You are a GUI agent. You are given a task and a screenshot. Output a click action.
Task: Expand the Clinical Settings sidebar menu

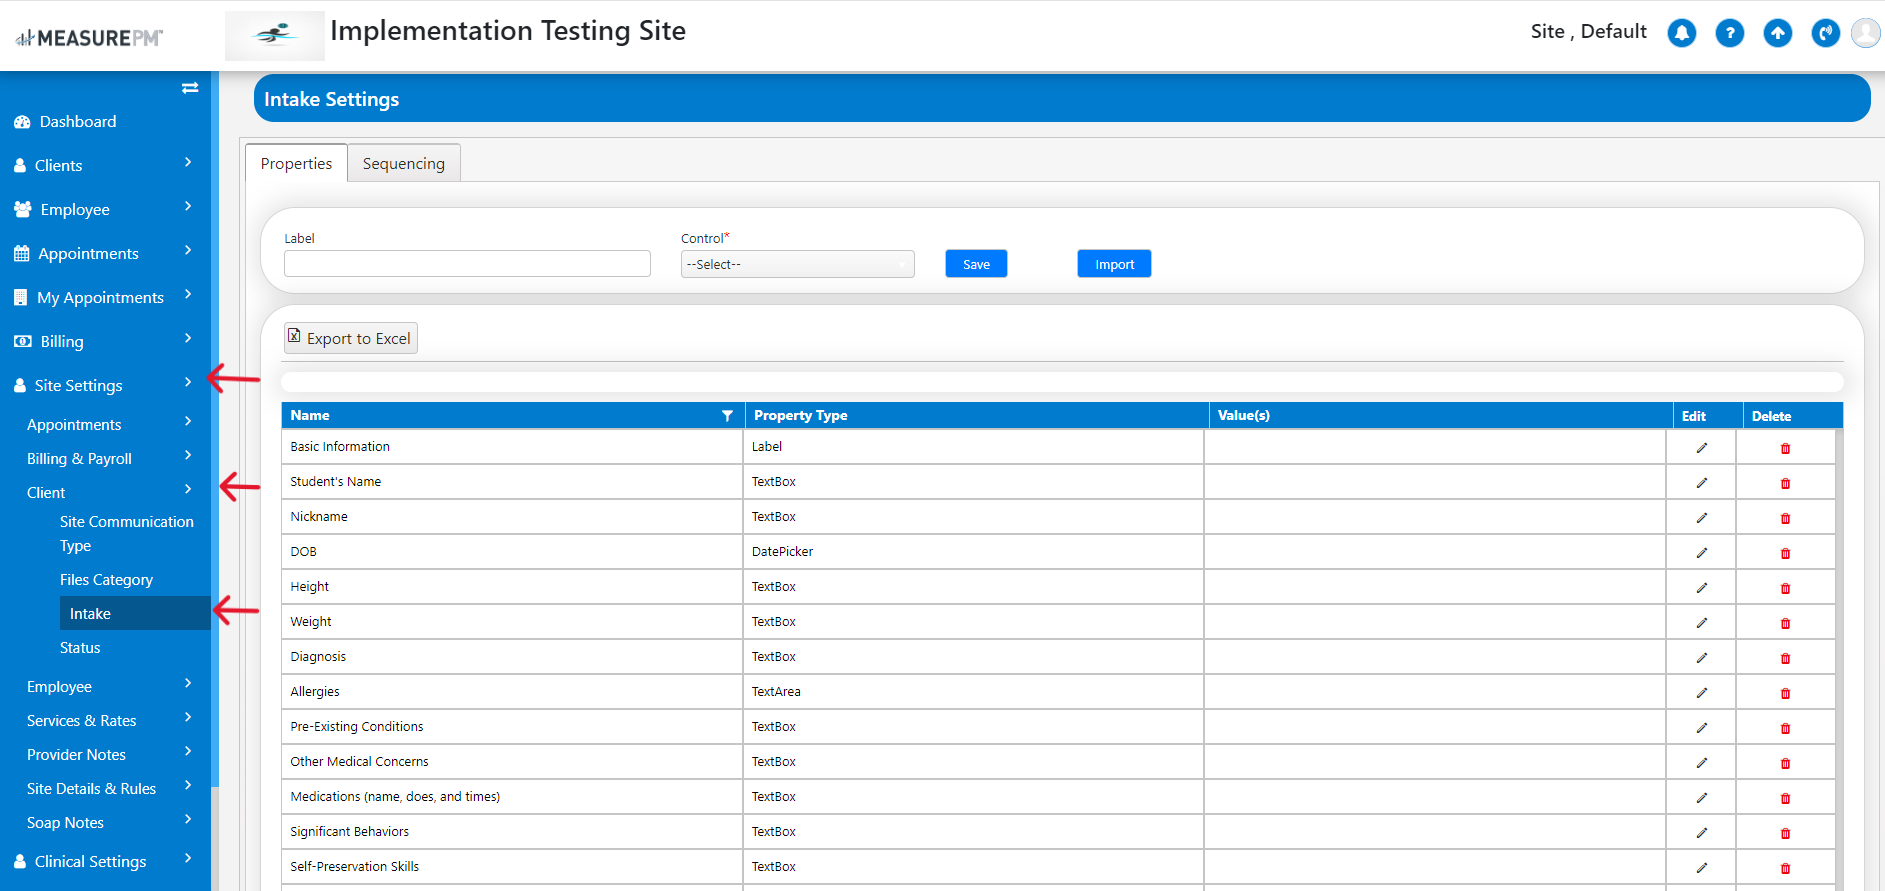tap(105, 861)
